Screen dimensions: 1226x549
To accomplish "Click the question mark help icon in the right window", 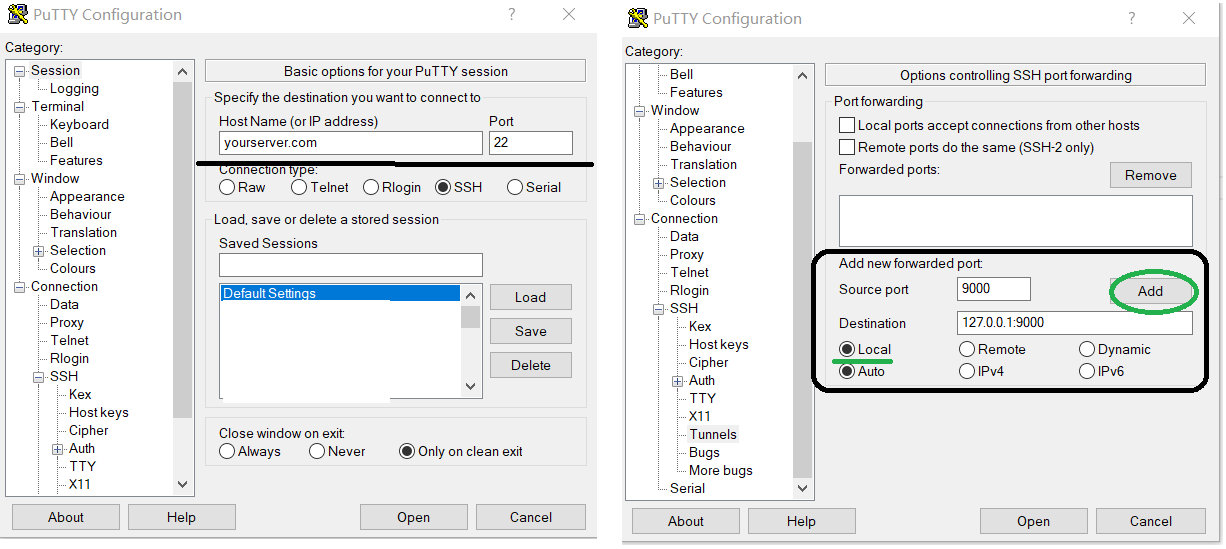I will point(1131,18).
